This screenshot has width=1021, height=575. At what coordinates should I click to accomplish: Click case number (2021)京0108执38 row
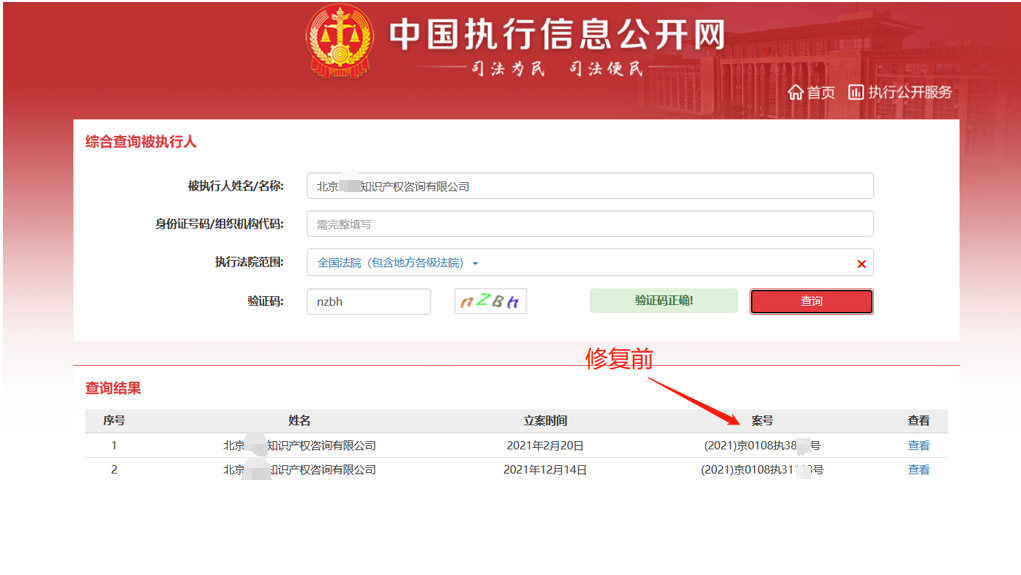762,445
